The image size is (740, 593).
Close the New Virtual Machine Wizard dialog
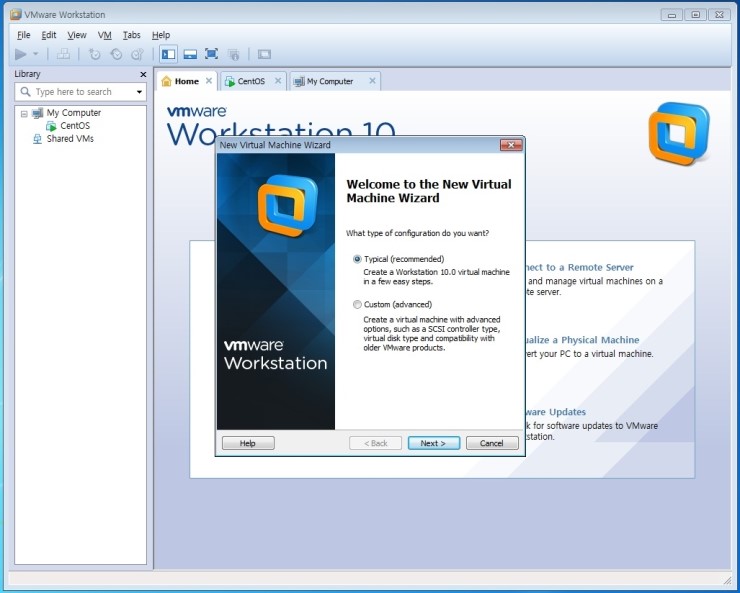point(511,145)
